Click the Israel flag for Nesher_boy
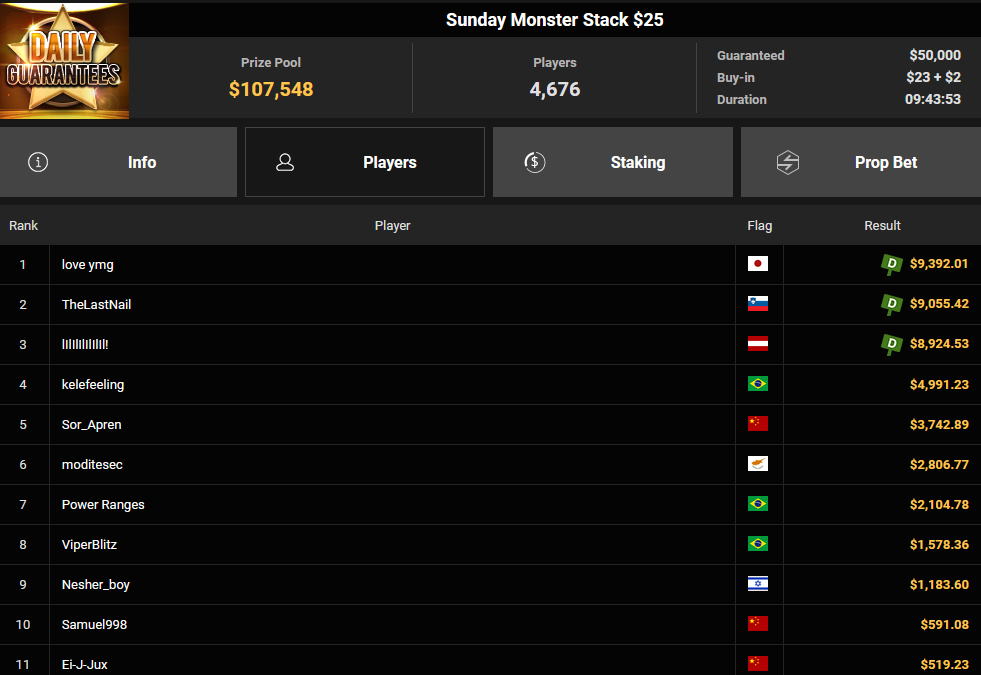Image resolution: width=981 pixels, height=675 pixels. click(758, 584)
